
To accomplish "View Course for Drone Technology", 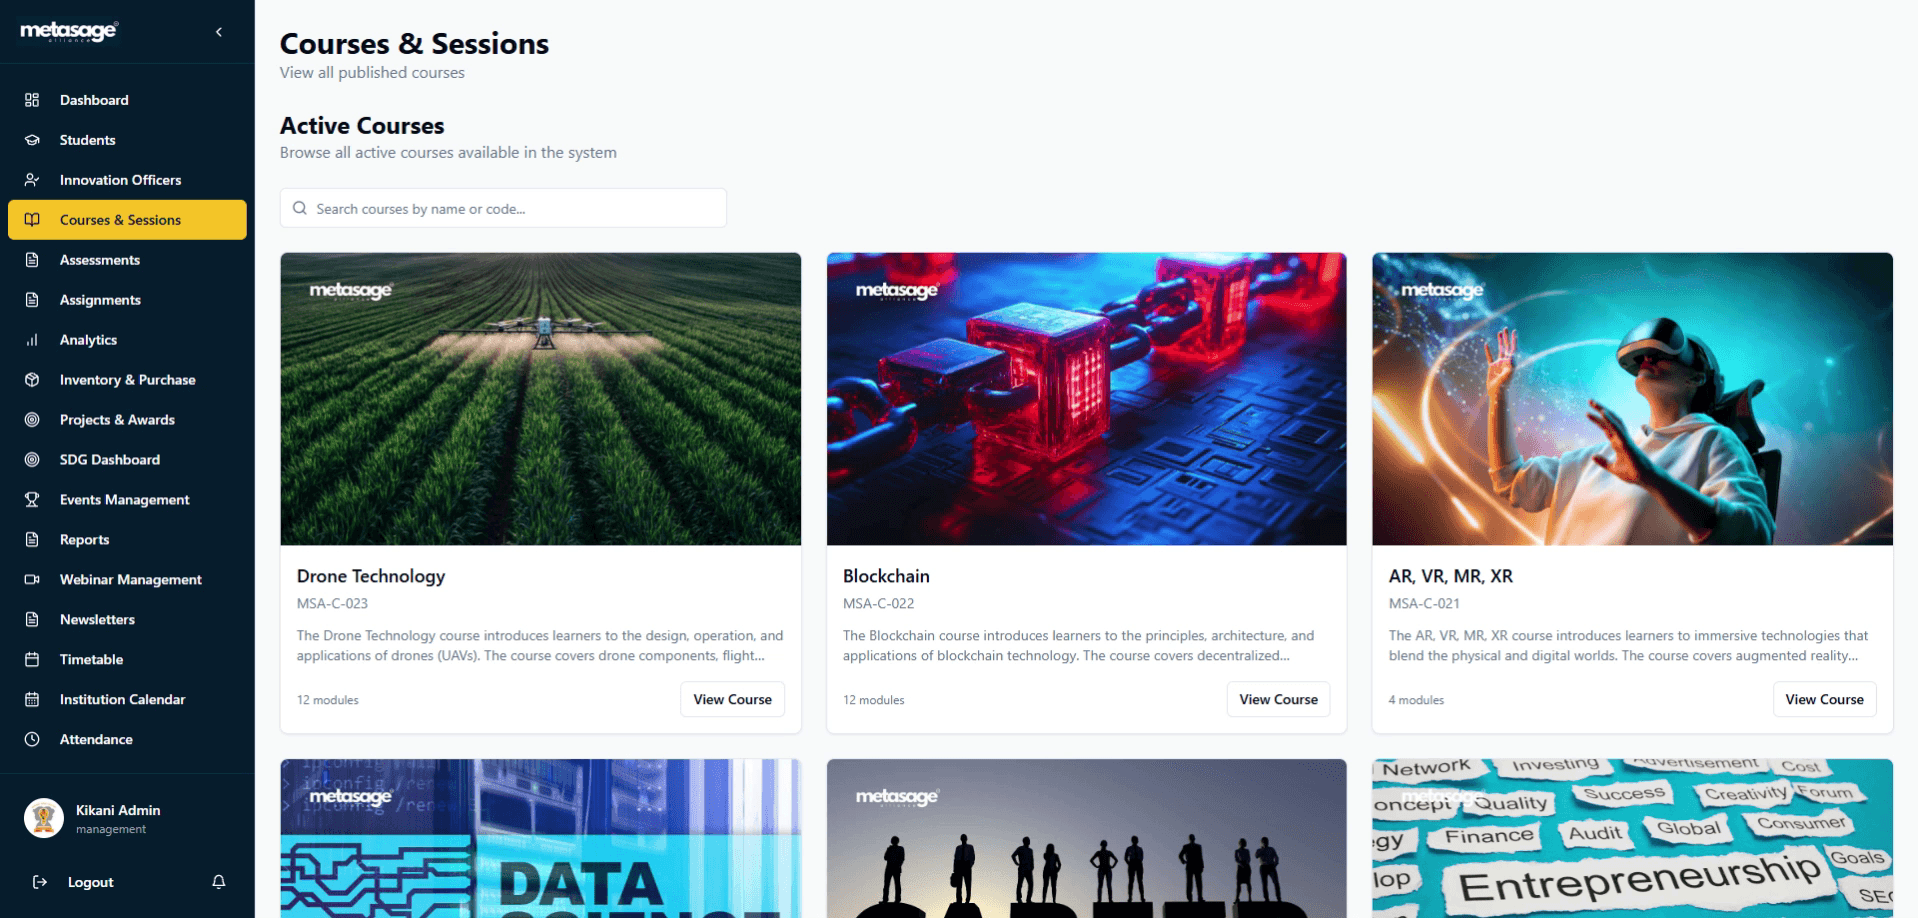I will (732, 700).
